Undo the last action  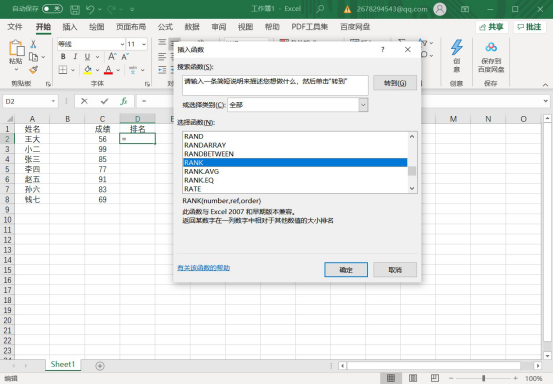coord(90,9)
